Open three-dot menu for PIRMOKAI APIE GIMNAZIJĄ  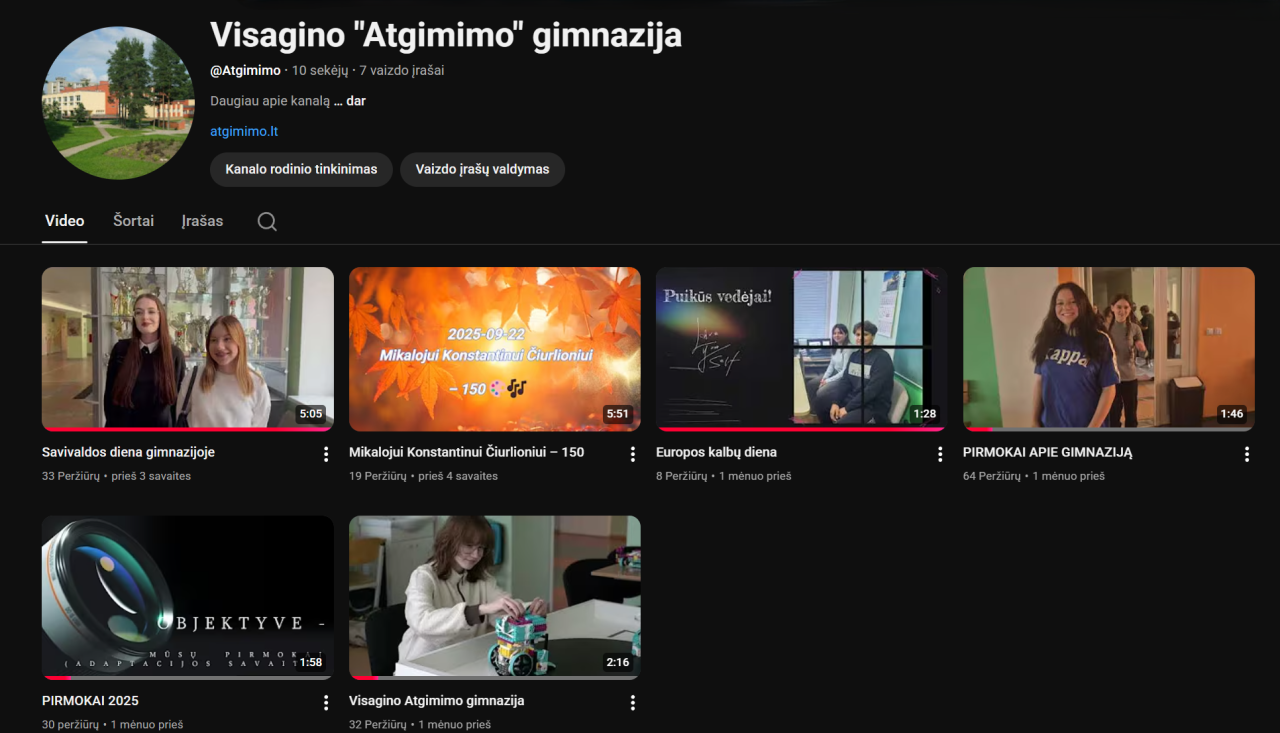(x=1247, y=454)
